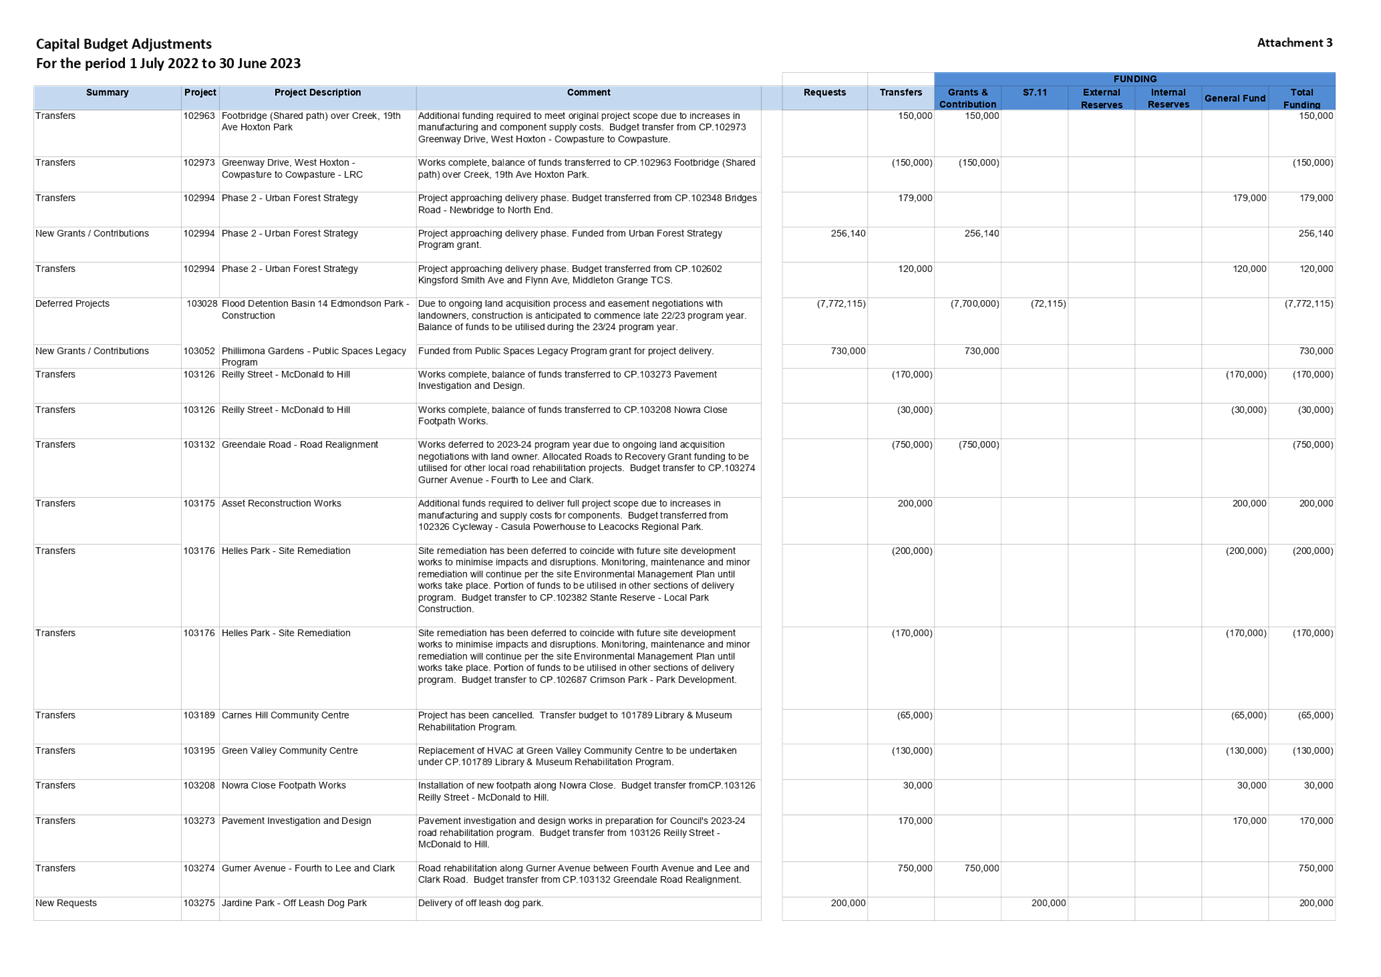Select the 'Total Funding' column header
This screenshot has width=1381, height=977.
point(1302,98)
